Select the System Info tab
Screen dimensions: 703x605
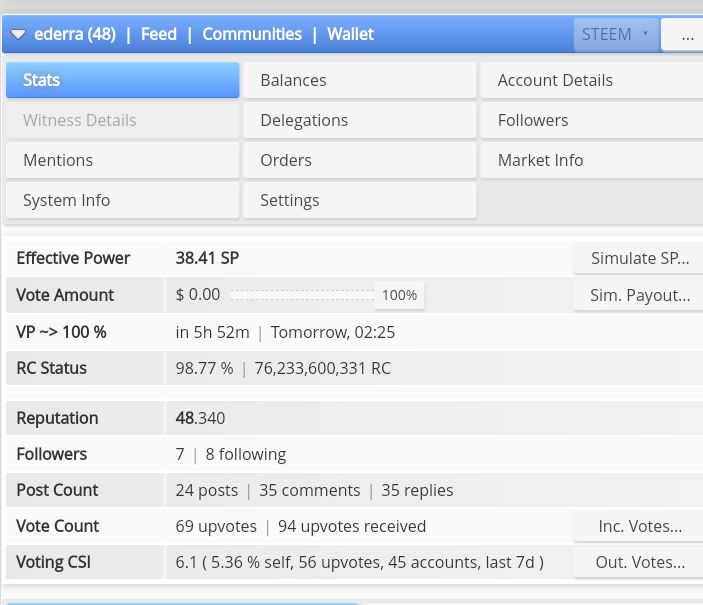coord(123,200)
